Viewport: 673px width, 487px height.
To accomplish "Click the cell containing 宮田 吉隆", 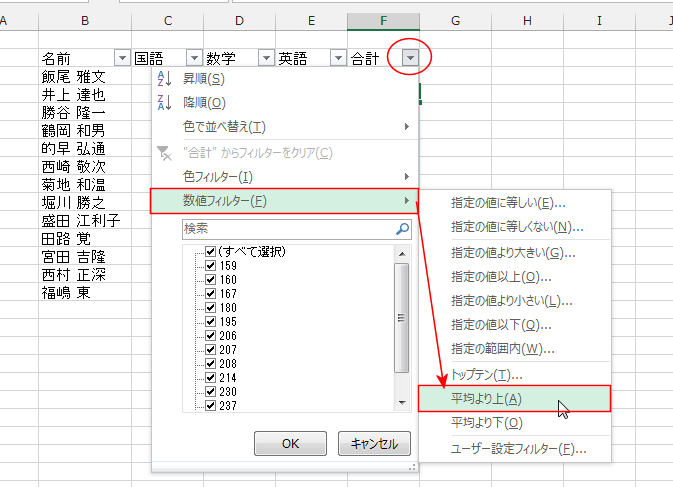I will (x=85, y=257).
